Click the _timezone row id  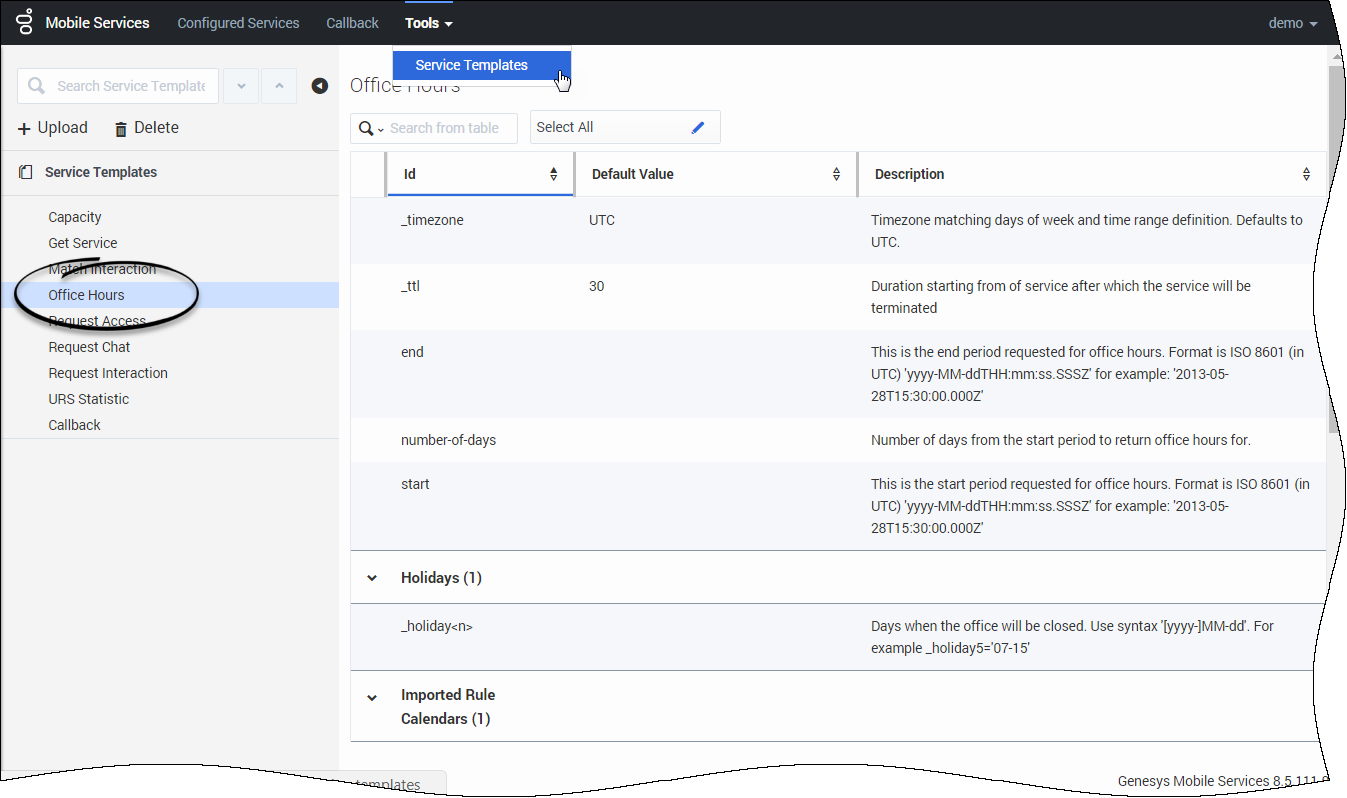click(432, 220)
